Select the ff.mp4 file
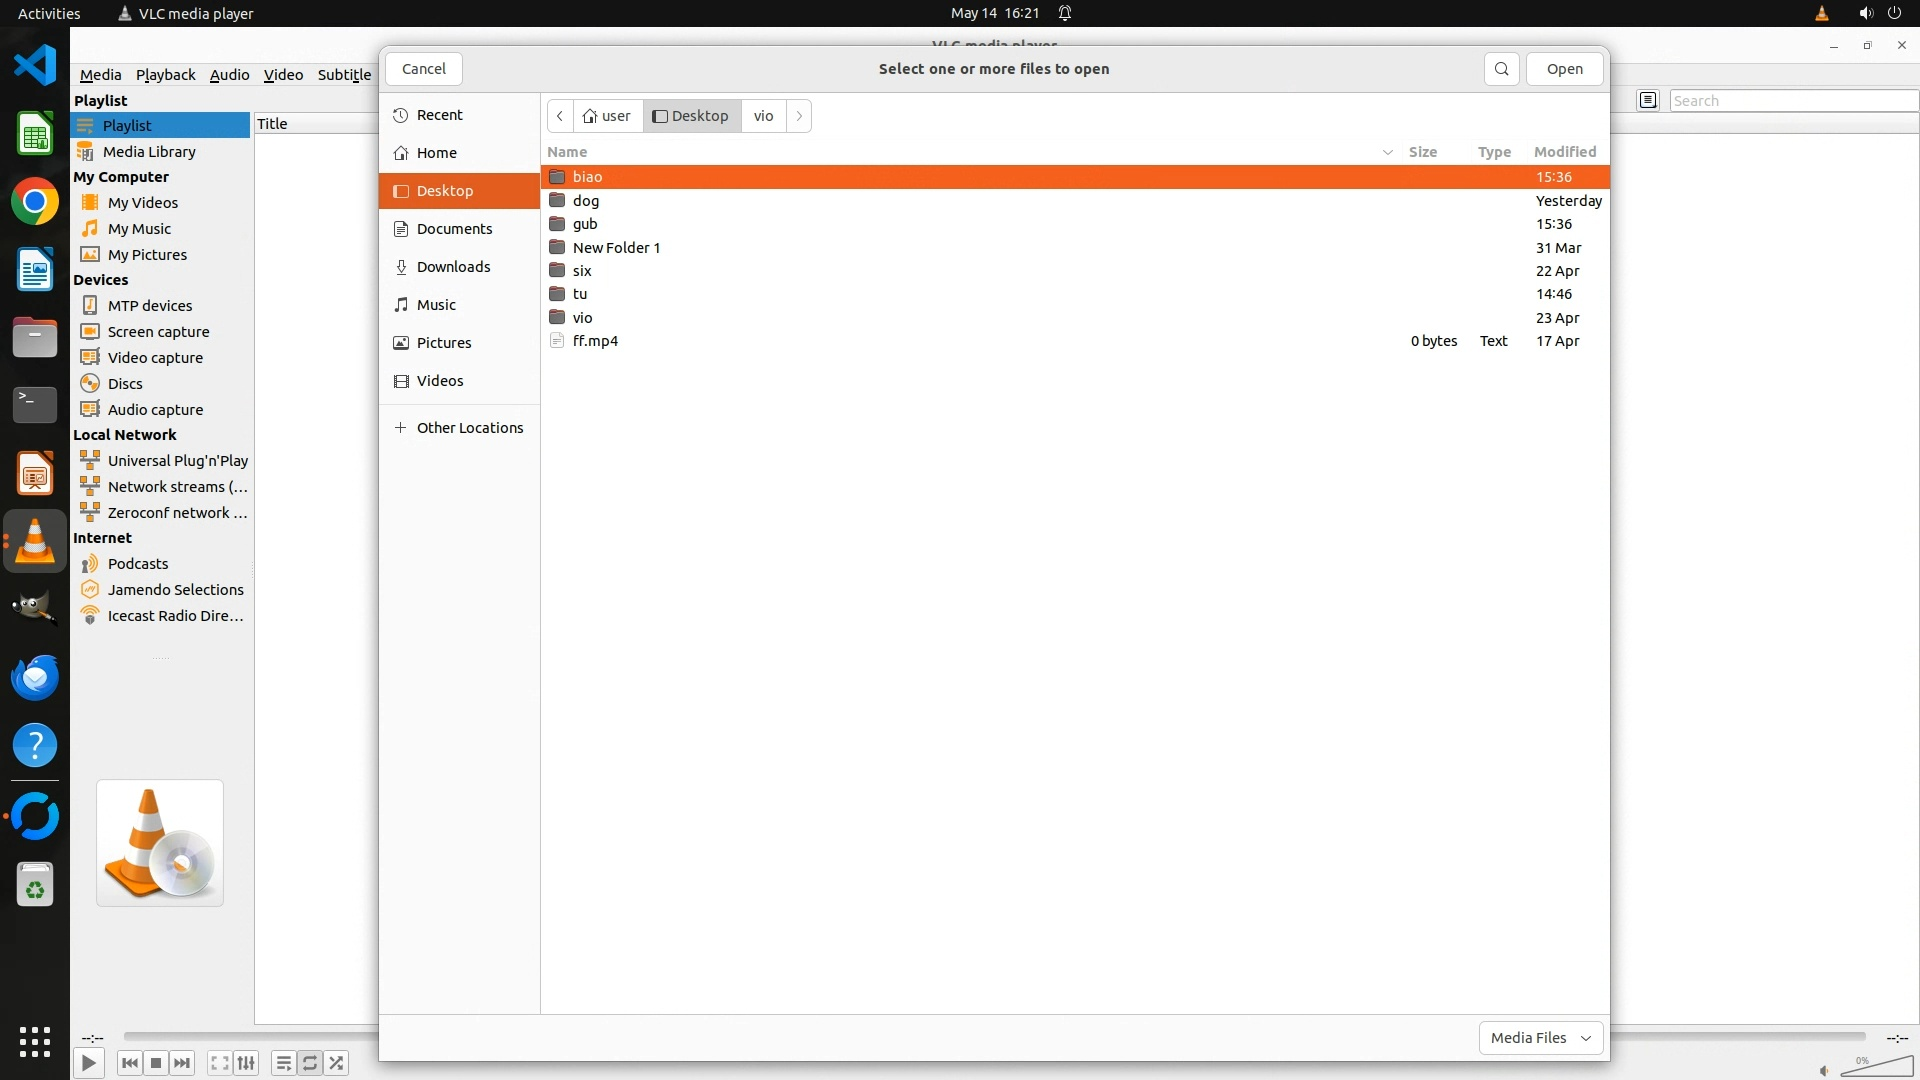 point(595,341)
